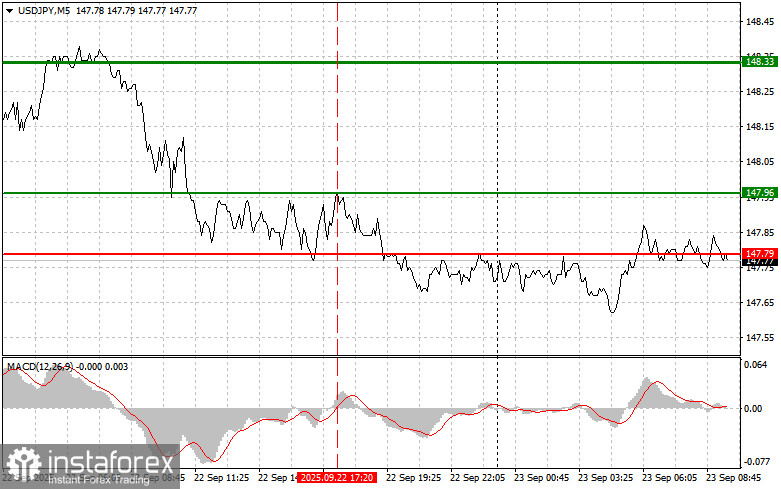Click the 22 Sep 22:05 time label
Viewport: 781px width, 489px height.
(477, 478)
